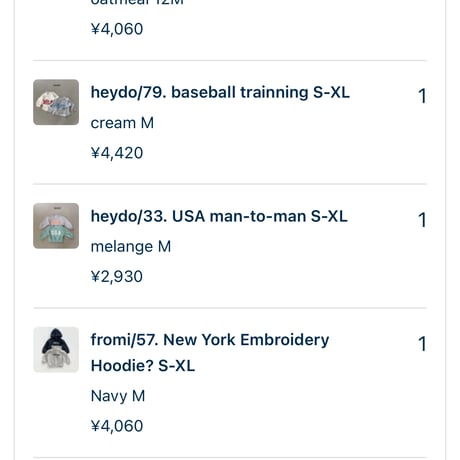Click the fromi/57. New York Embroidery title line
Viewport: 460px width, 460px height.
click(x=210, y=340)
